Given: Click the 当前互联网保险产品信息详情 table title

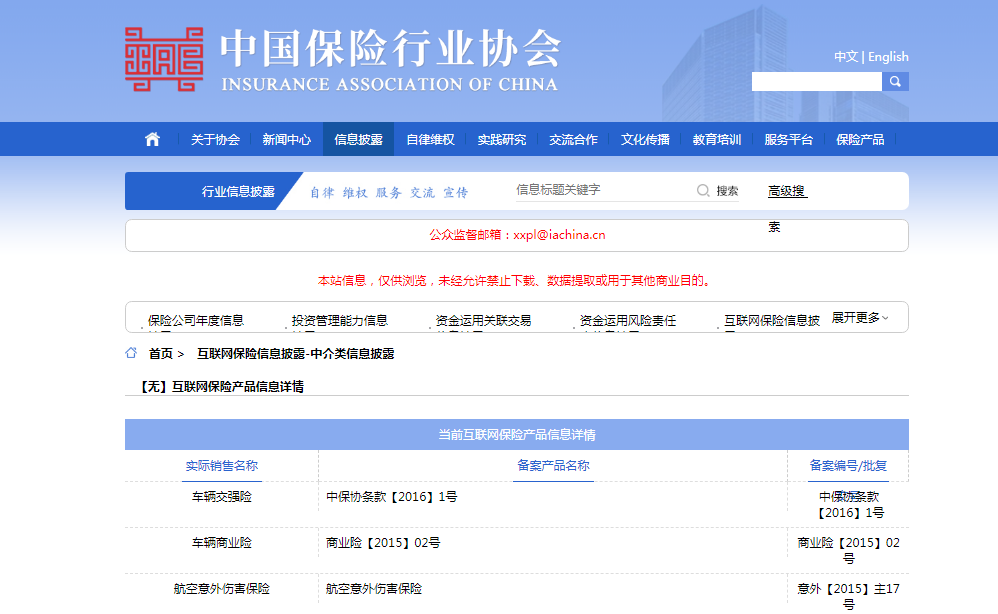Looking at the screenshot, I should click(x=517, y=435).
